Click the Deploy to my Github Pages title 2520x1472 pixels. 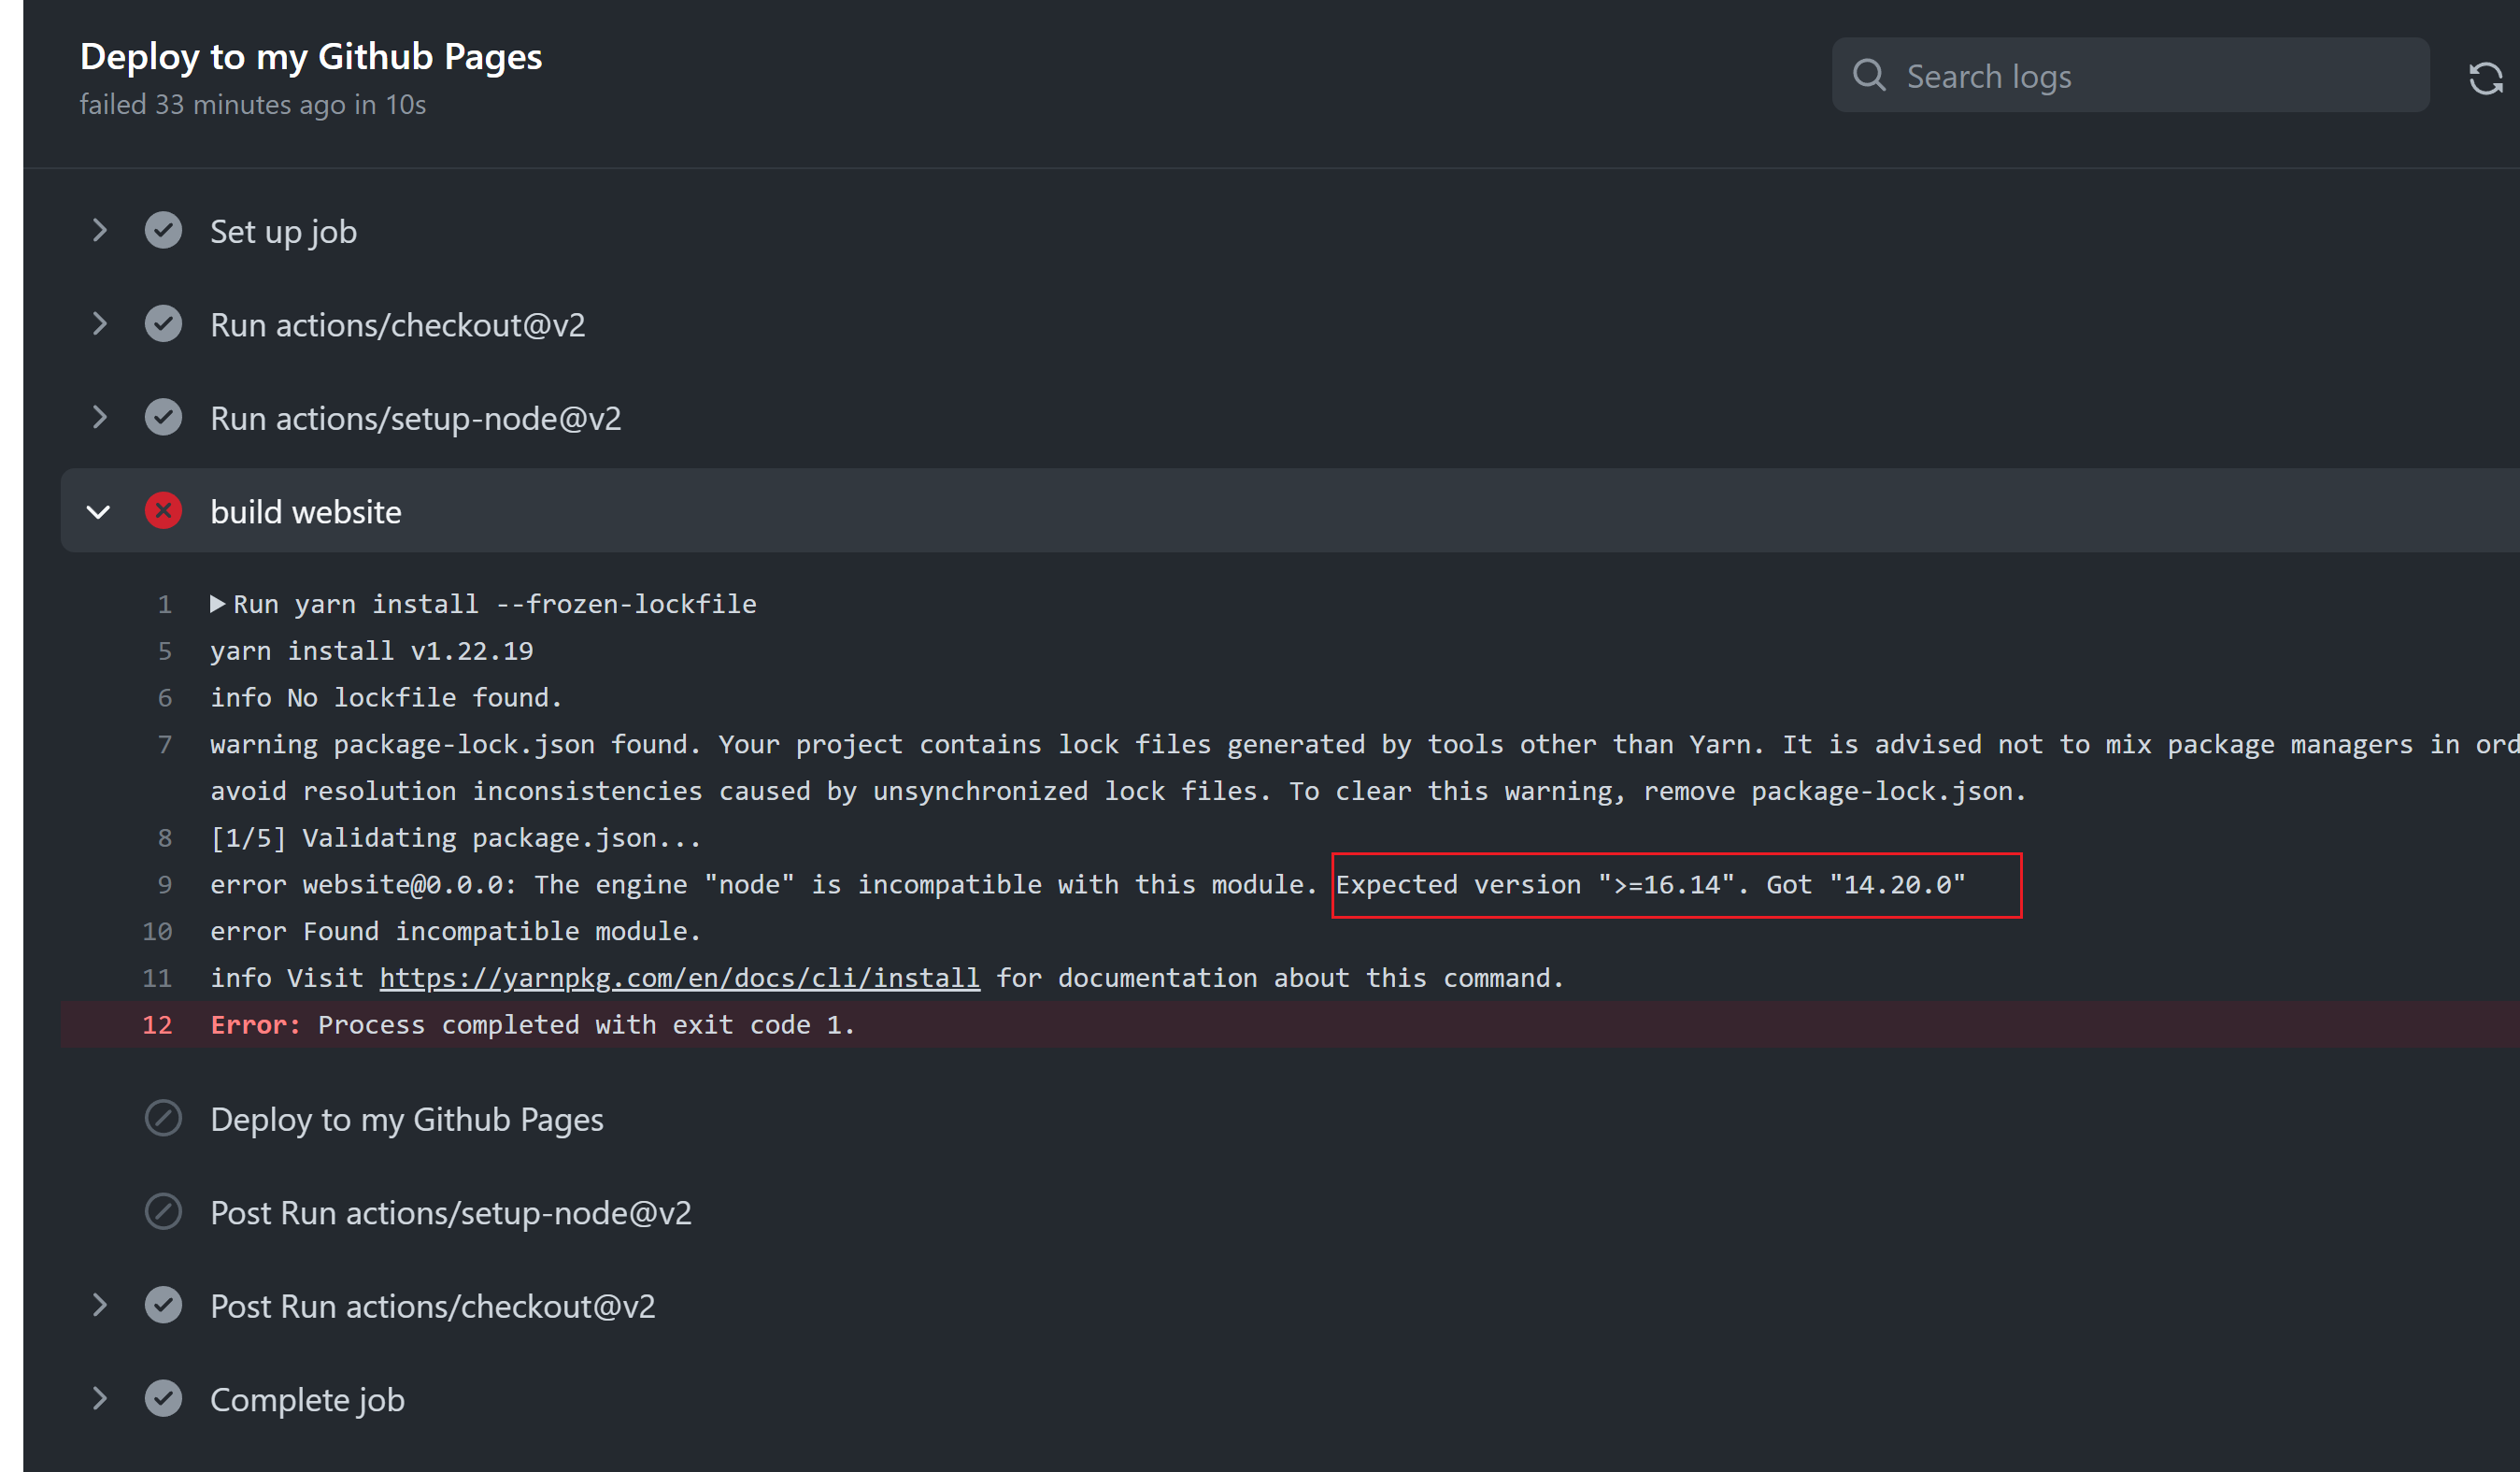click(x=311, y=56)
